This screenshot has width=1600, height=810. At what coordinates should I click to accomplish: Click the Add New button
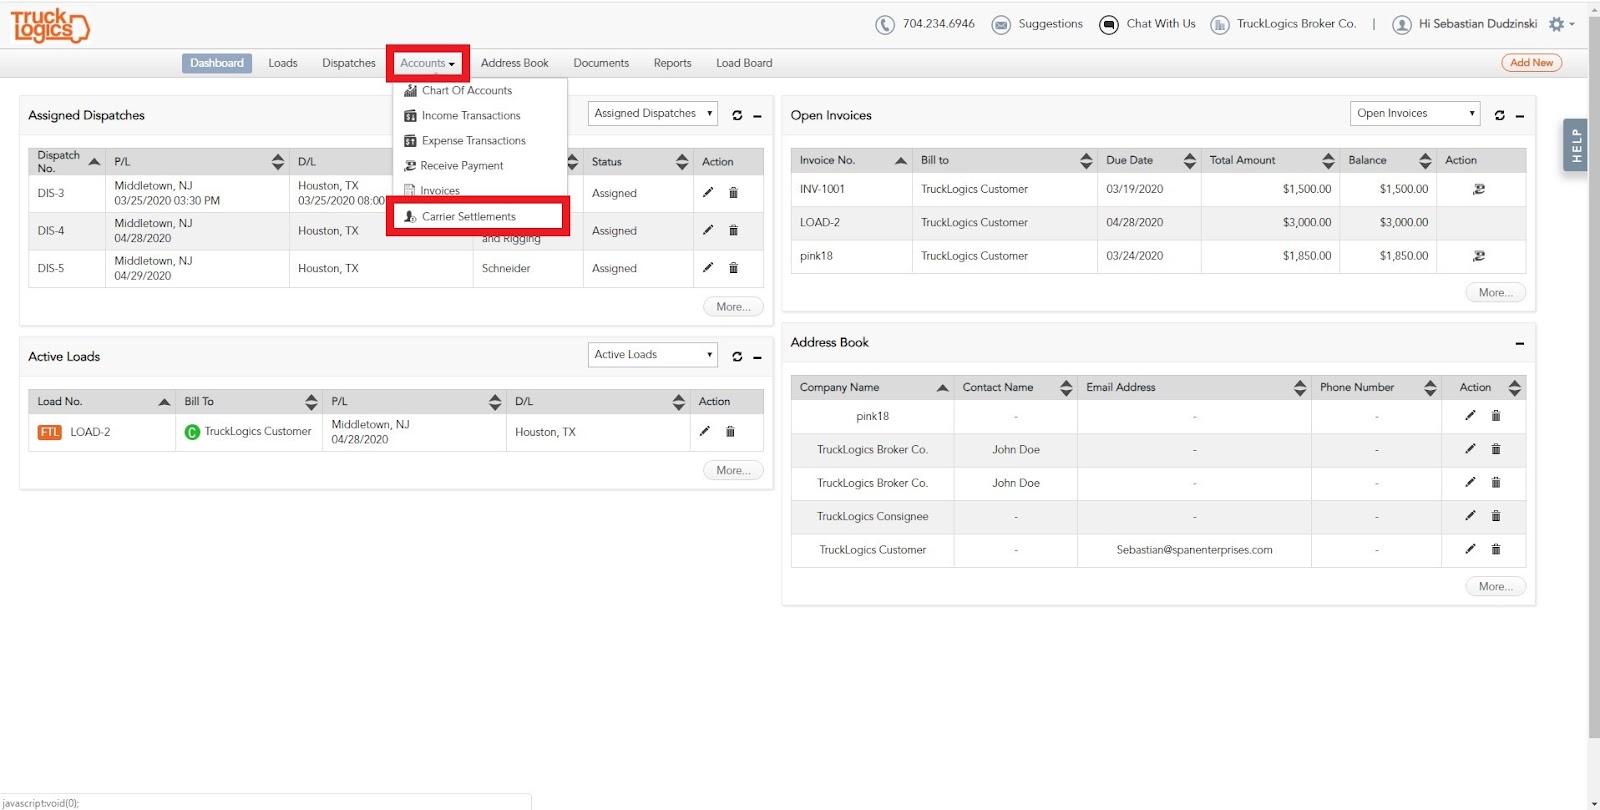pyautogui.click(x=1531, y=63)
